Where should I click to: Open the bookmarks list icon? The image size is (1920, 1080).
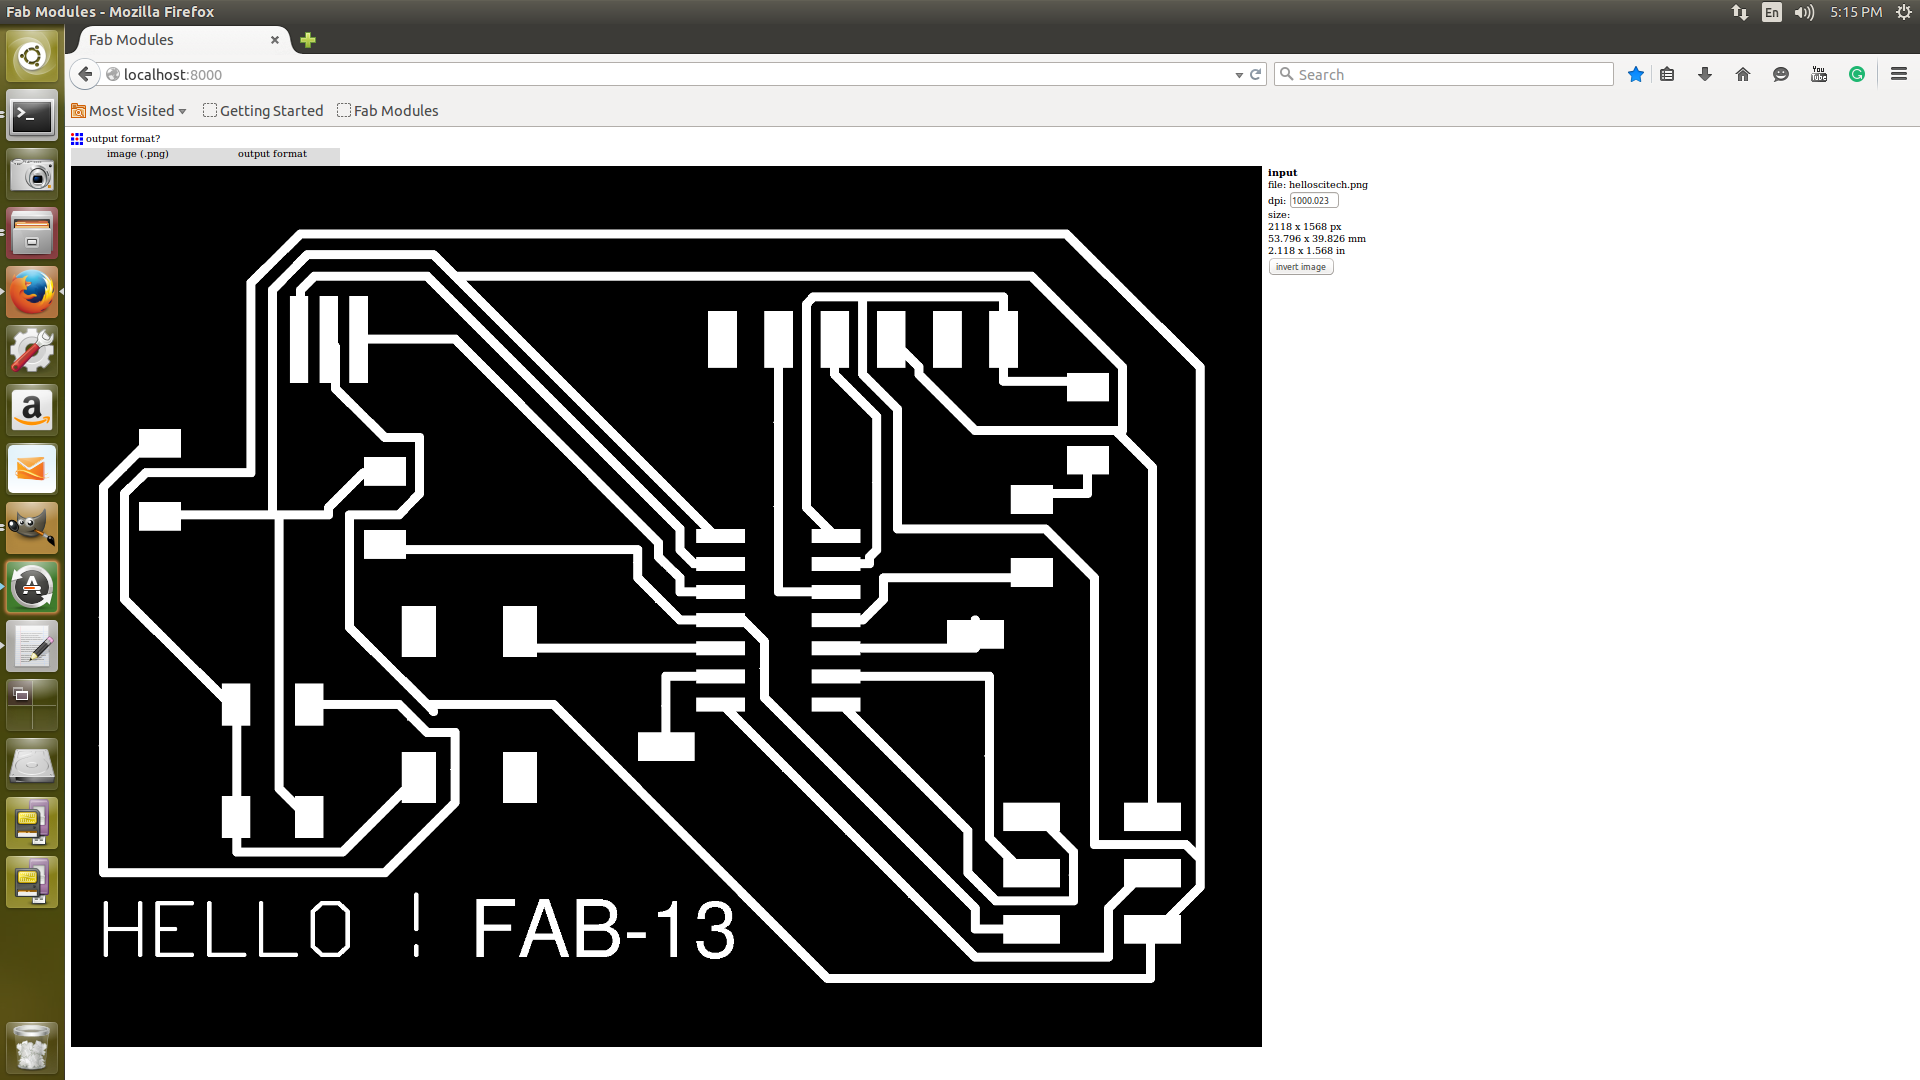1667,74
